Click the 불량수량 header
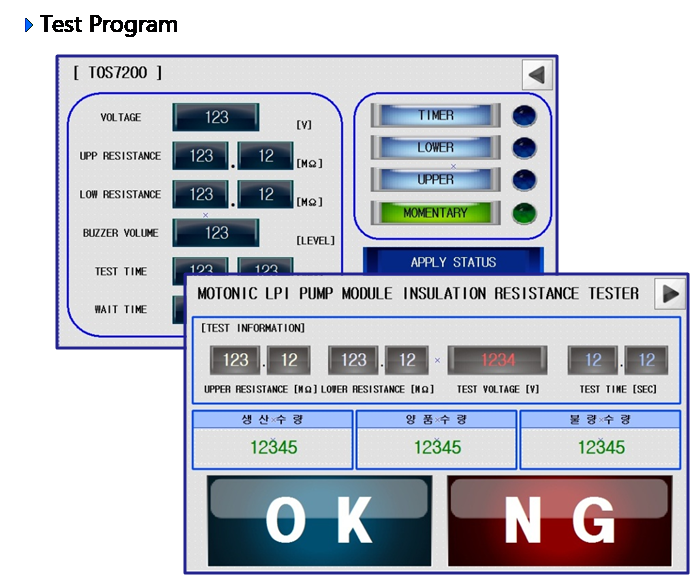Viewport: 690px width, 575px height. (x=600, y=419)
